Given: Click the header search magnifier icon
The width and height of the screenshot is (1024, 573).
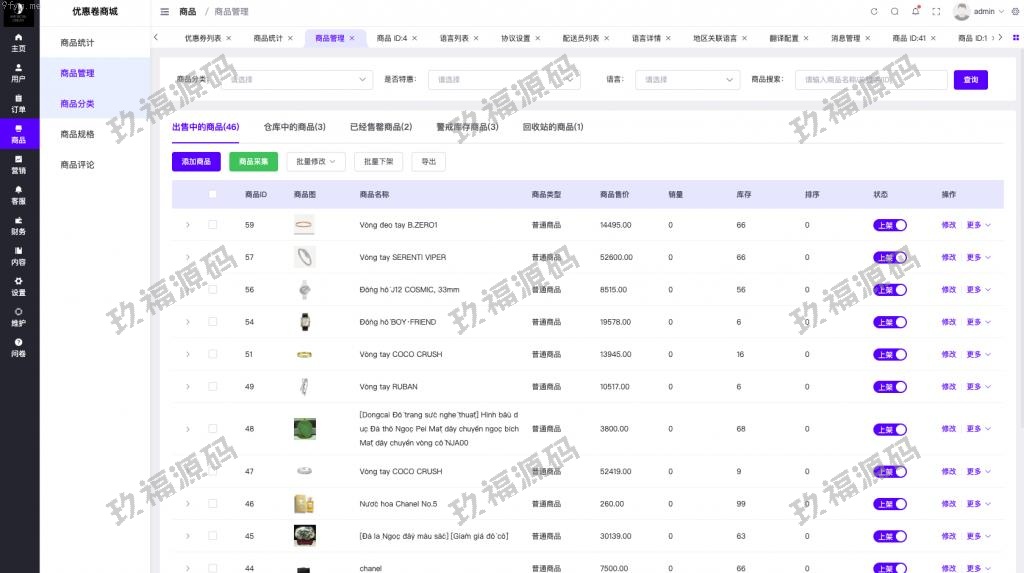Looking at the screenshot, I should (x=895, y=12).
